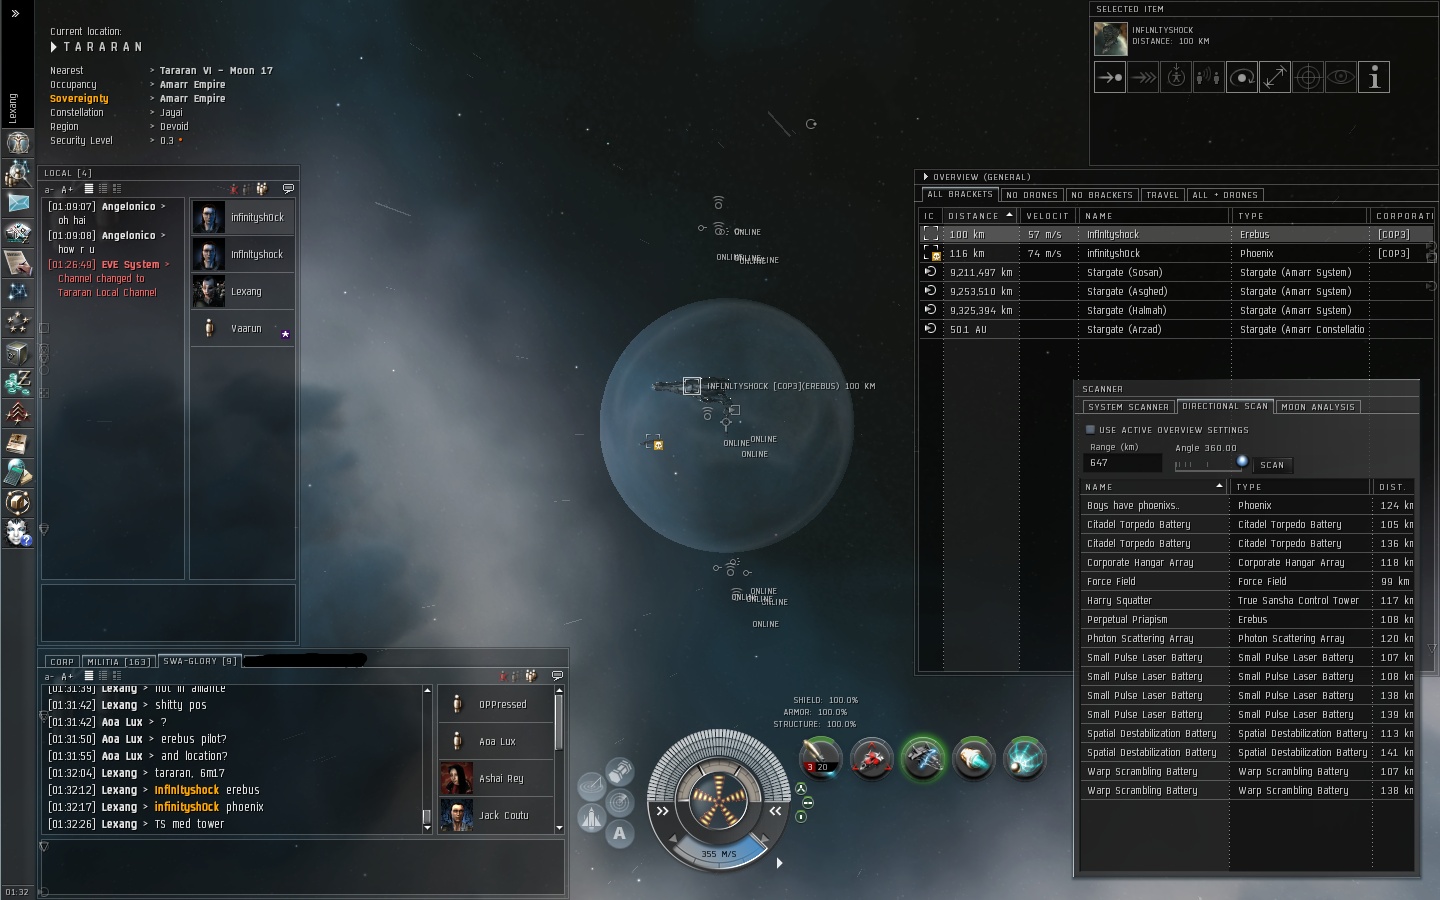The image size is (1440, 900).
Task: Show info for selected Infinityshock
Action: (x=1374, y=77)
